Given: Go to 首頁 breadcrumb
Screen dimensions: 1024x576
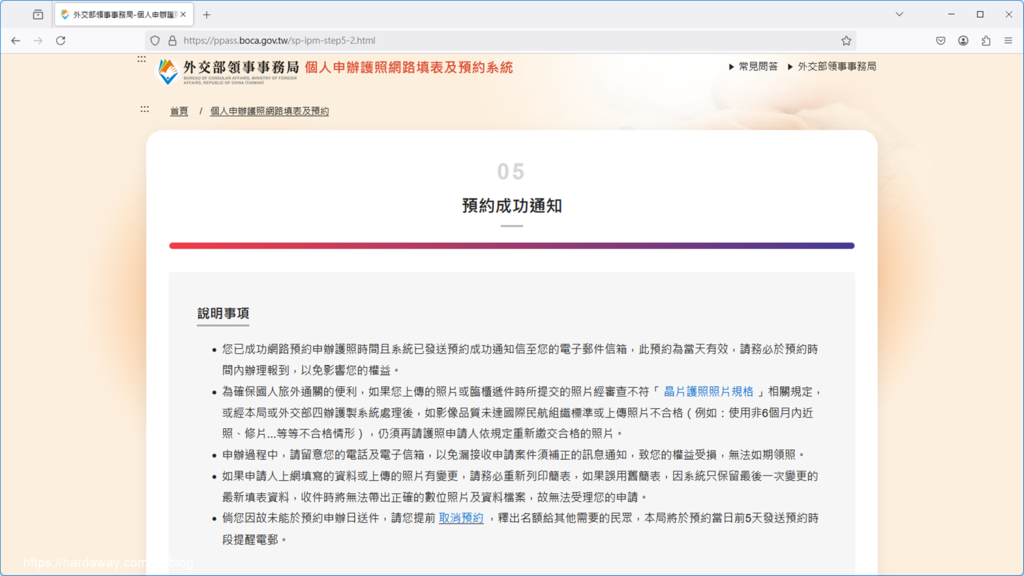Looking at the screenshot, I should (179, 111).
